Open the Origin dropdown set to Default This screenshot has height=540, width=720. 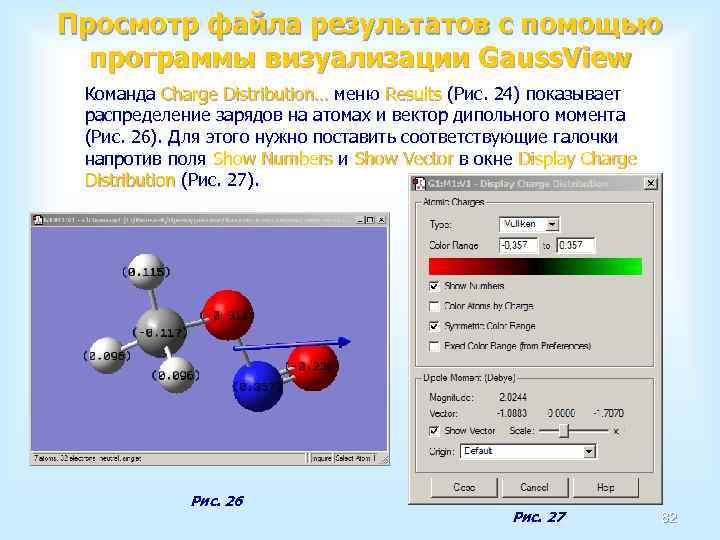[x=528, y=451]
